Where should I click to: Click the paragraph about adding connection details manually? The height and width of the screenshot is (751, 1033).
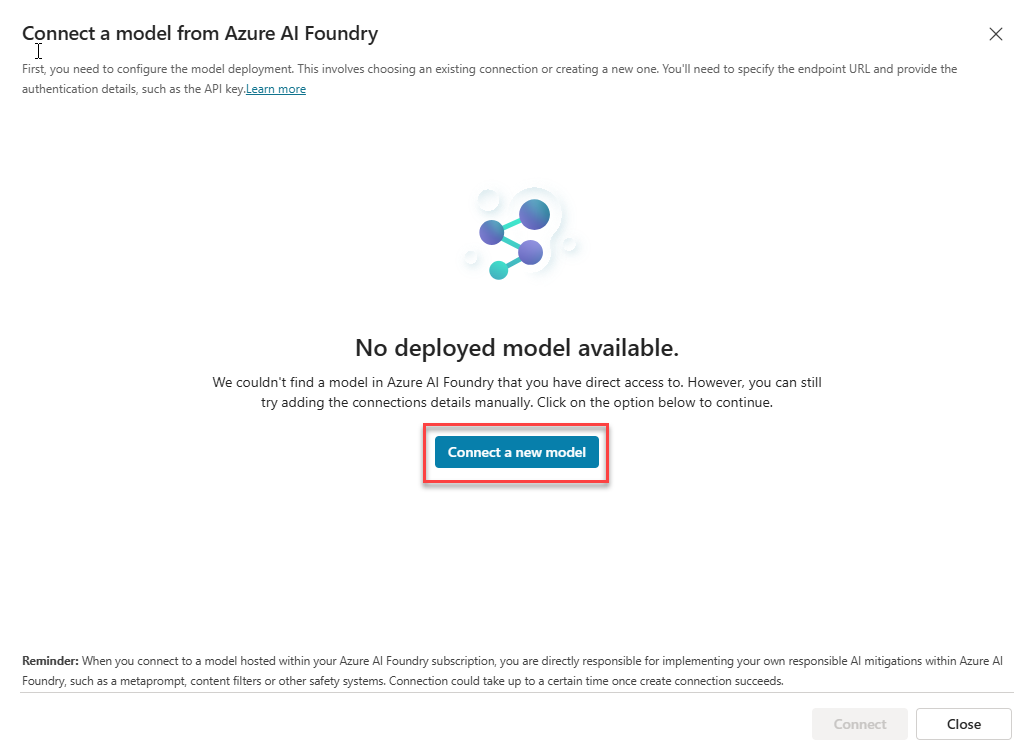[517, 392]
